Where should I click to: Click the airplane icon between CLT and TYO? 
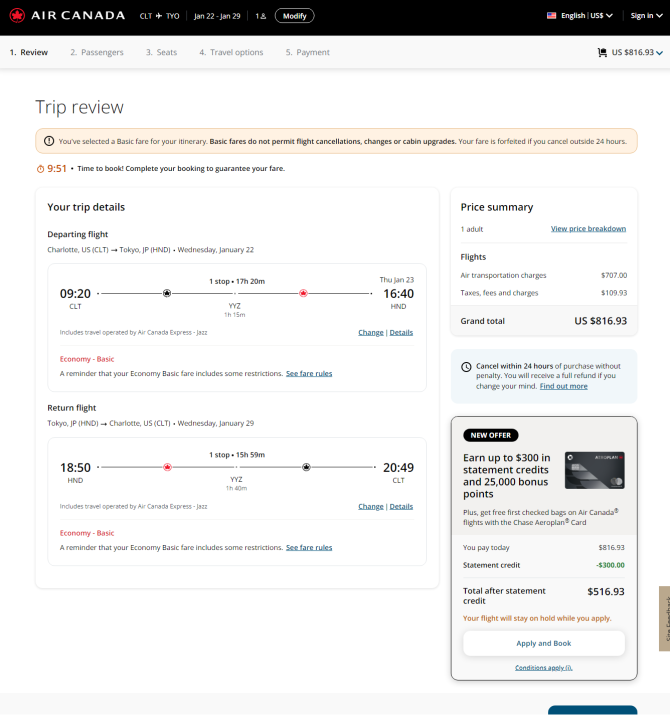point(159,16)
